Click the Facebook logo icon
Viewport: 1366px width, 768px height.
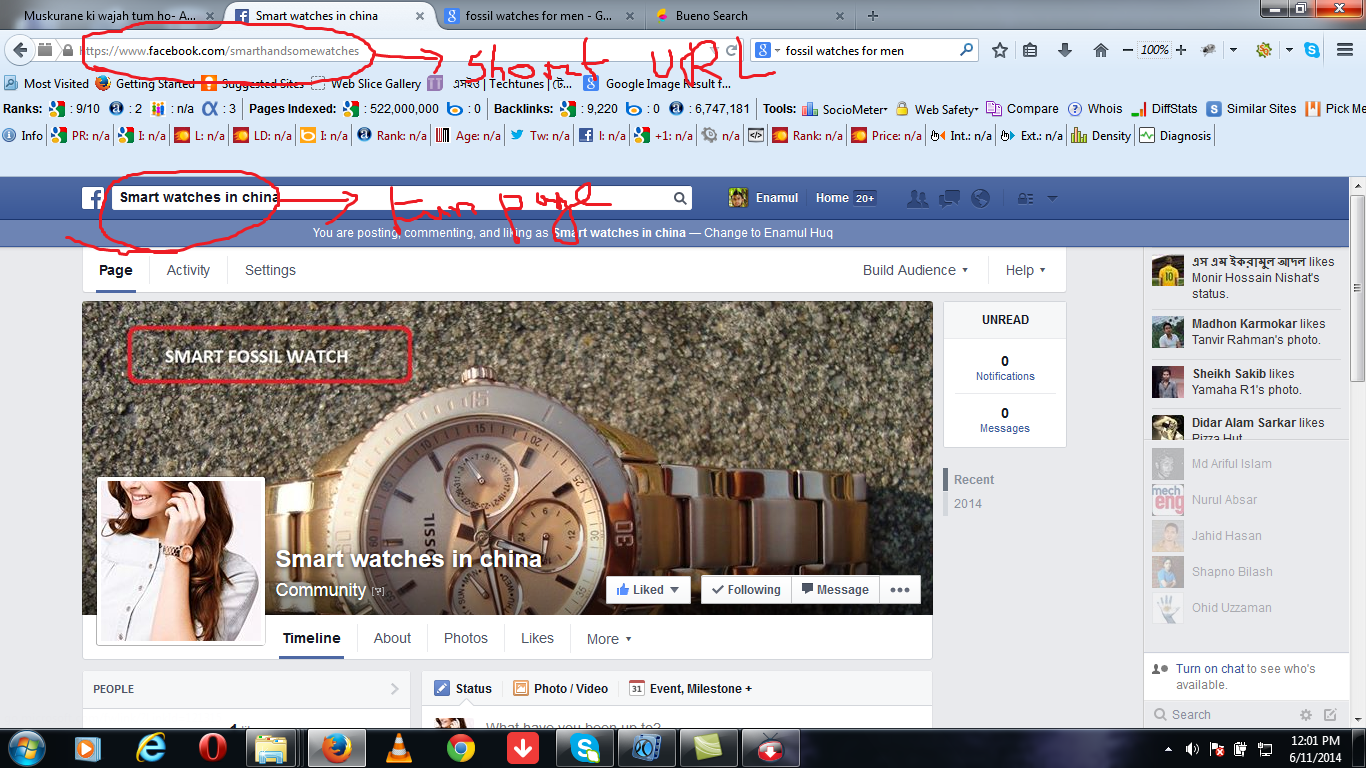(x=92, y=198)
